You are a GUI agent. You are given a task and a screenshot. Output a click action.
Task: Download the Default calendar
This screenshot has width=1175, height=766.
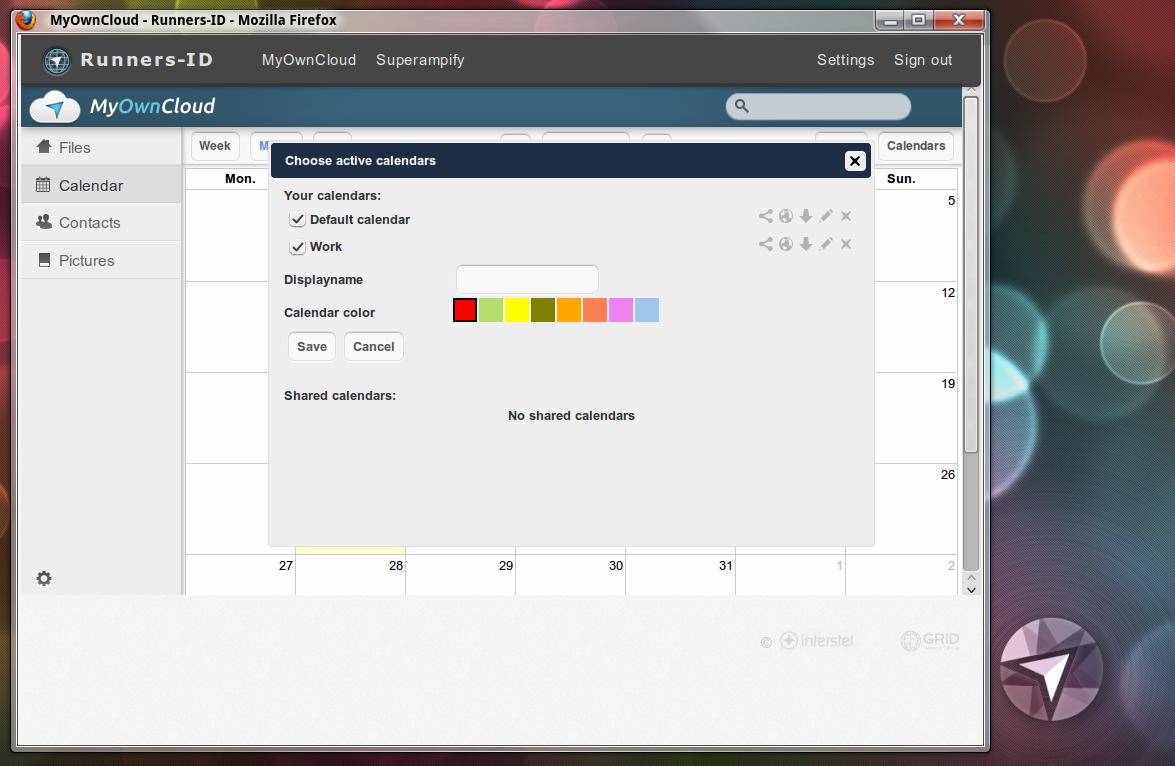[x=806, y=217]
